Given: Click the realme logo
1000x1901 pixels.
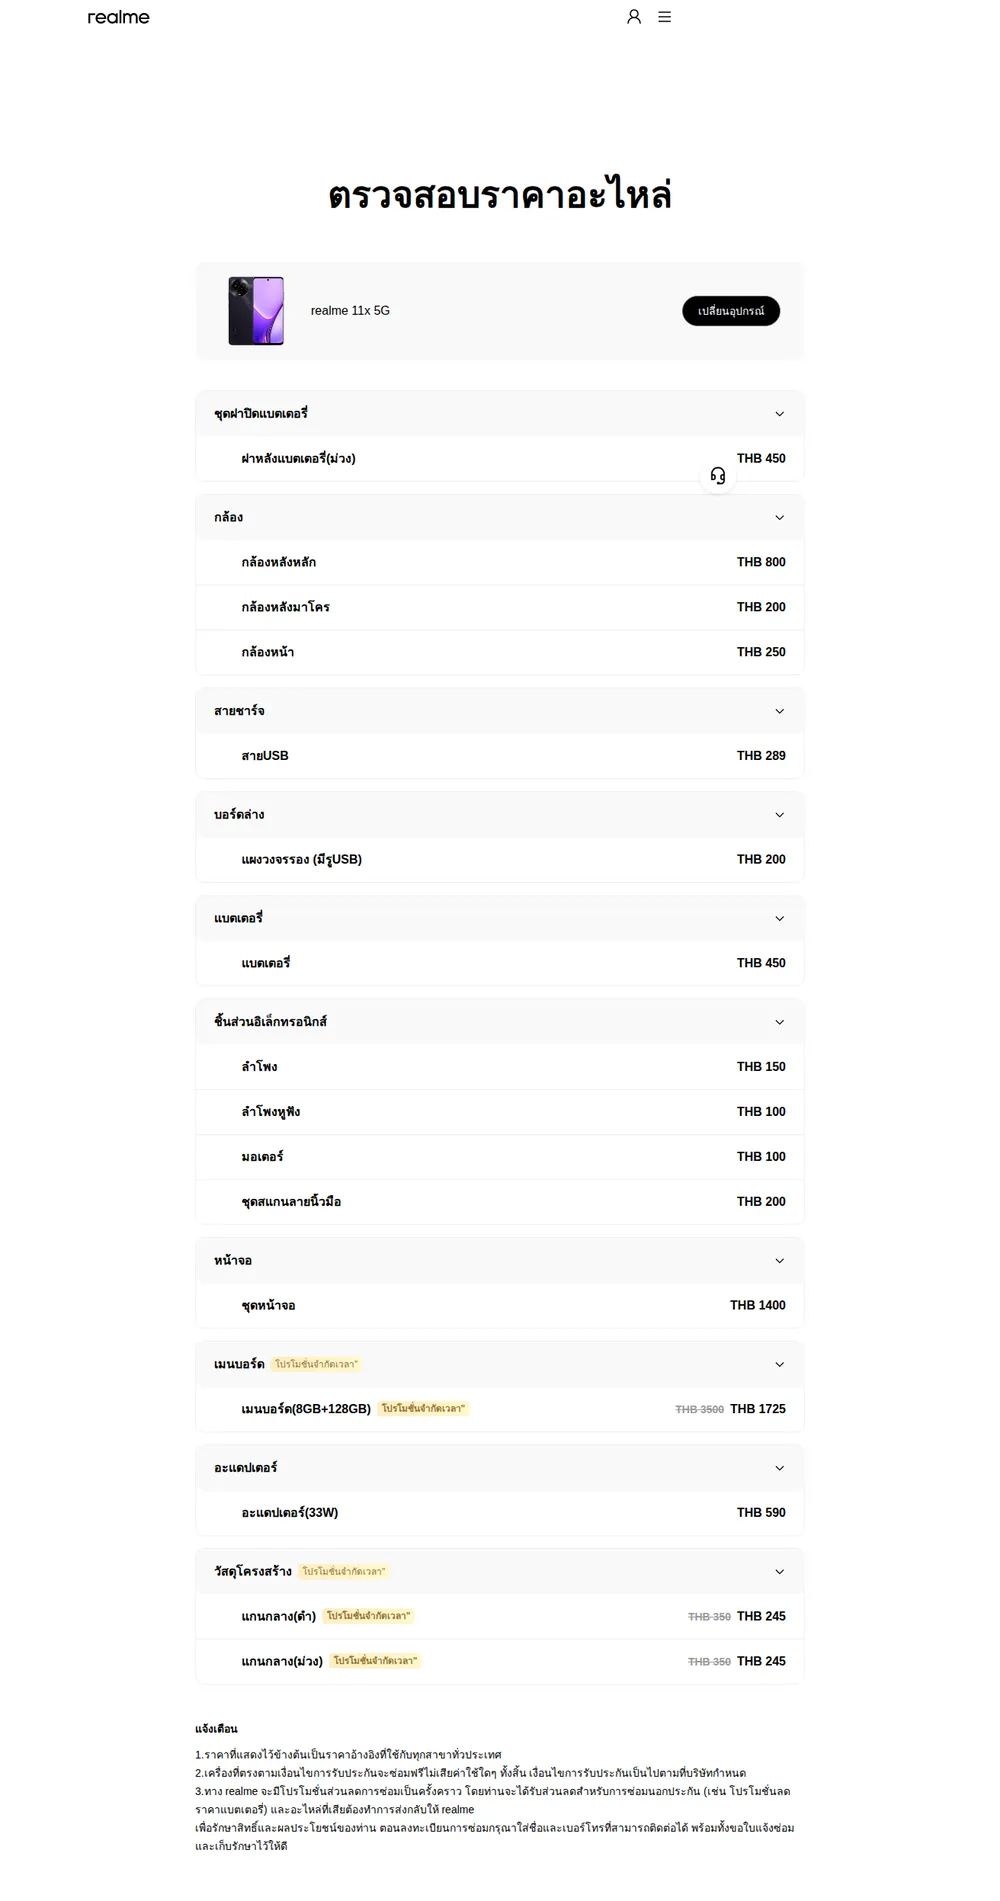Looking at the screenshot, I should [x=118, y=17].
